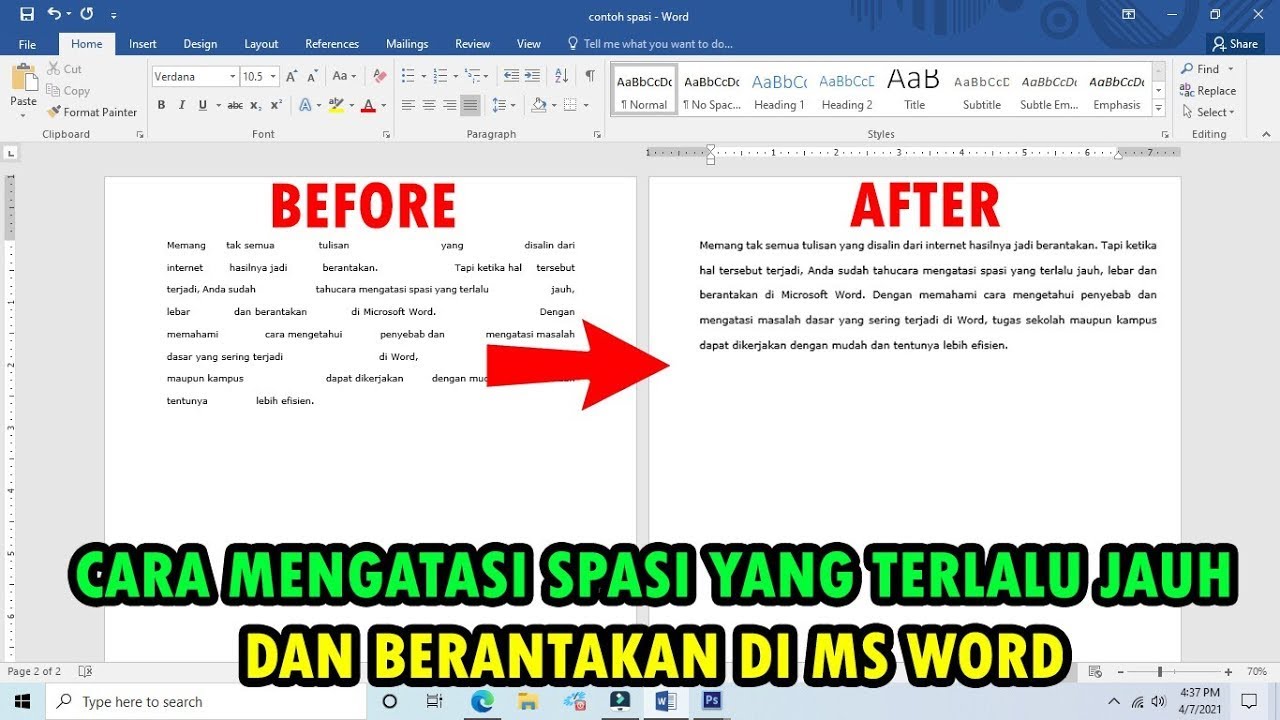Apply superscript formatting
Screen dimensions: 1280x720
click(x=277, y=105)
